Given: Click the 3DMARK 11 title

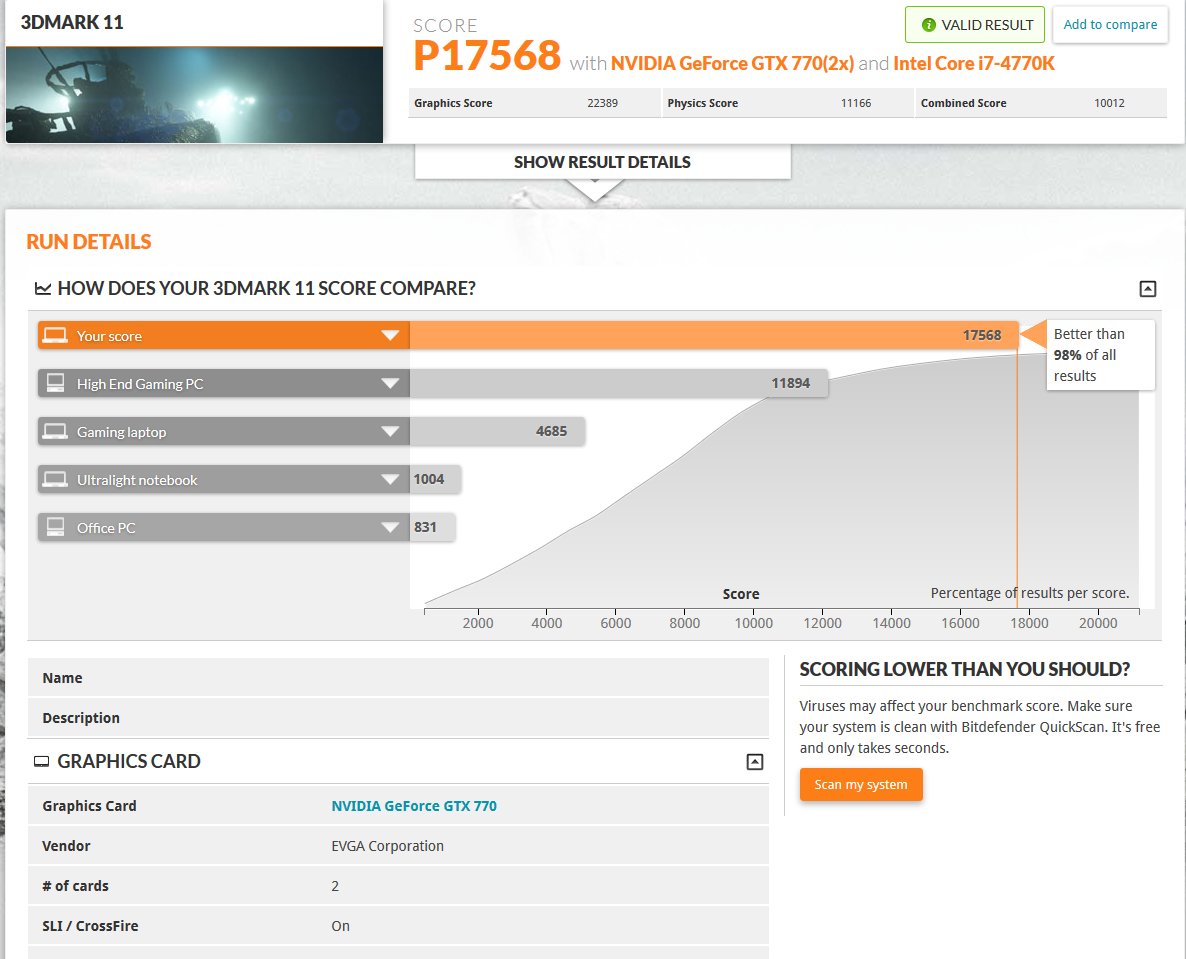Looking at the screenshot, I should pos(72,22).
